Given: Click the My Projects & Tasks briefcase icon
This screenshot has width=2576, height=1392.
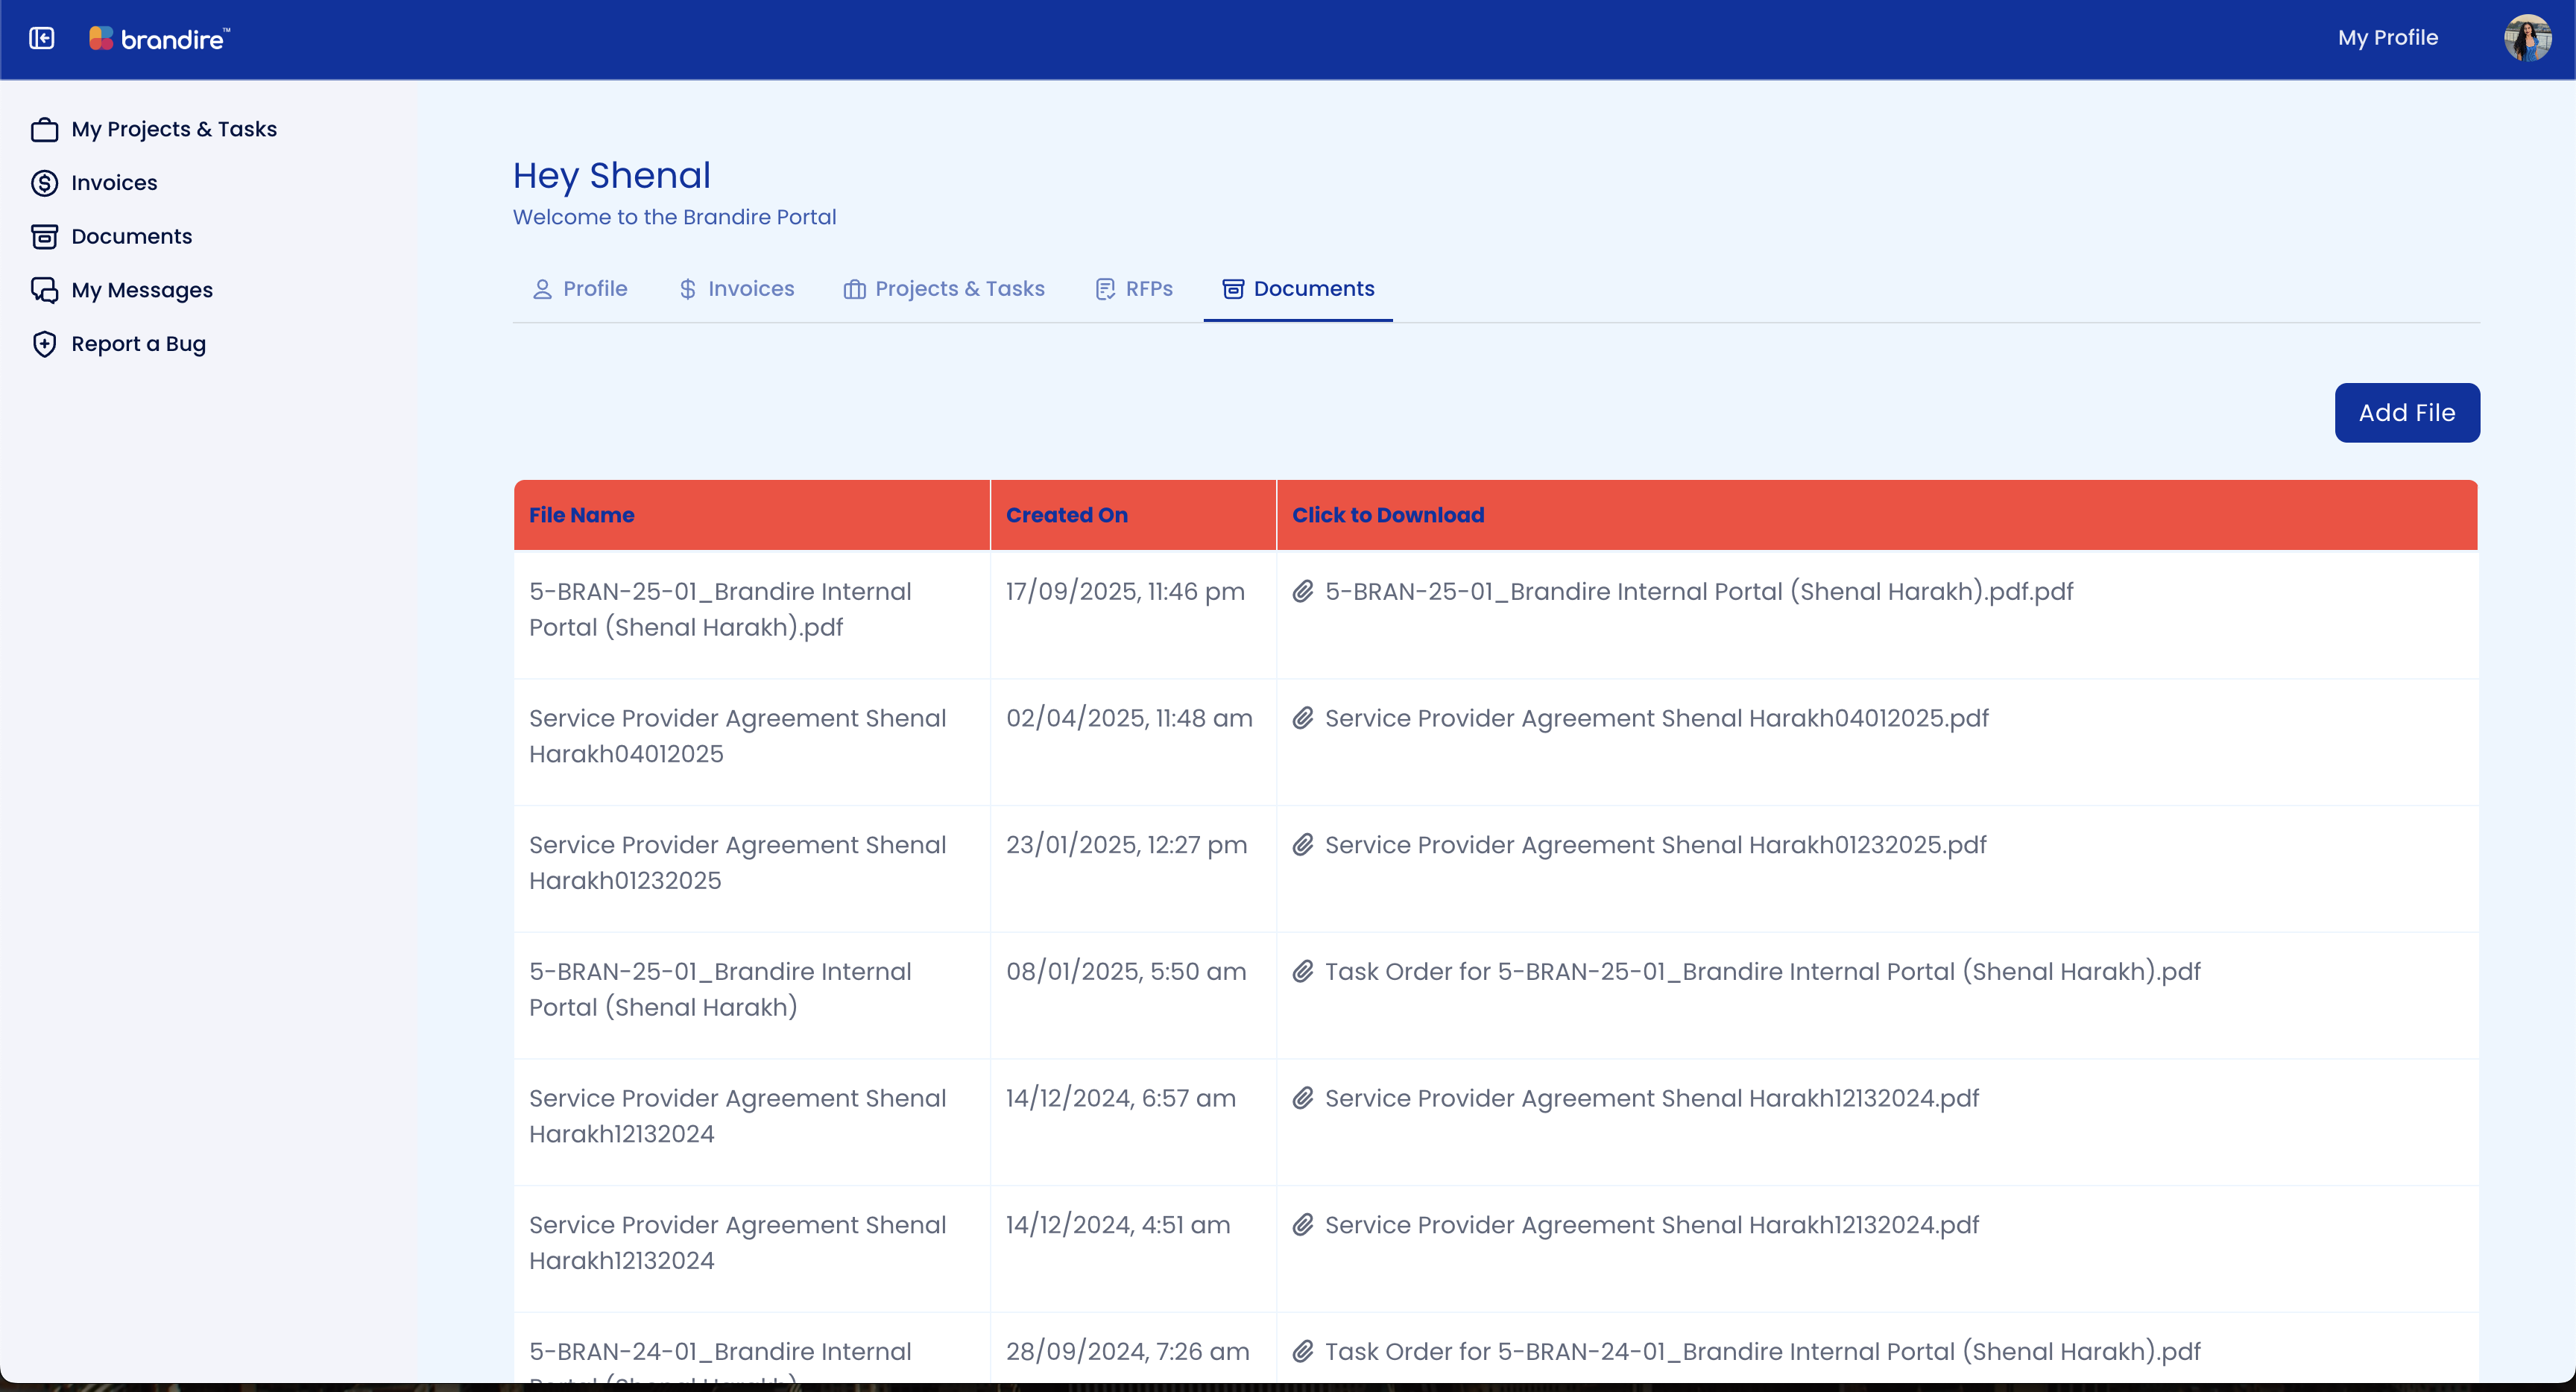Looking at the screenshot, I should pos(44,130).
